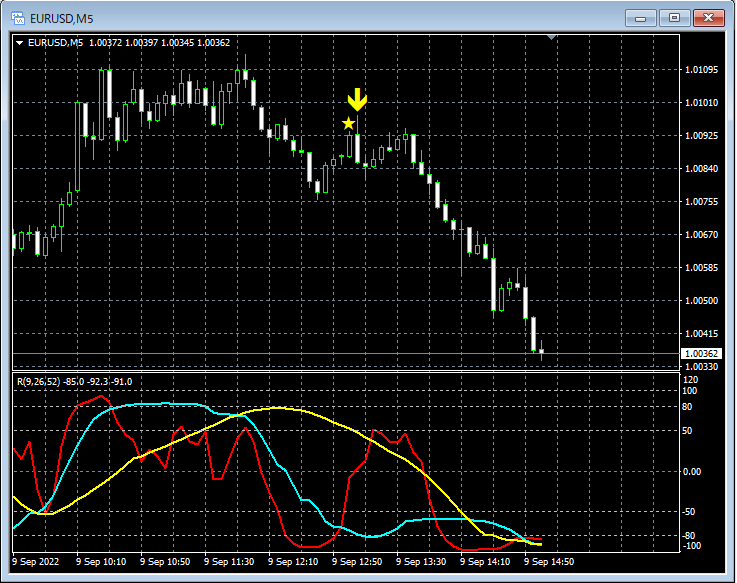Click the 9 Sep 11:30 time label
This screenshot has width=737, height=583.
[229, 562]
